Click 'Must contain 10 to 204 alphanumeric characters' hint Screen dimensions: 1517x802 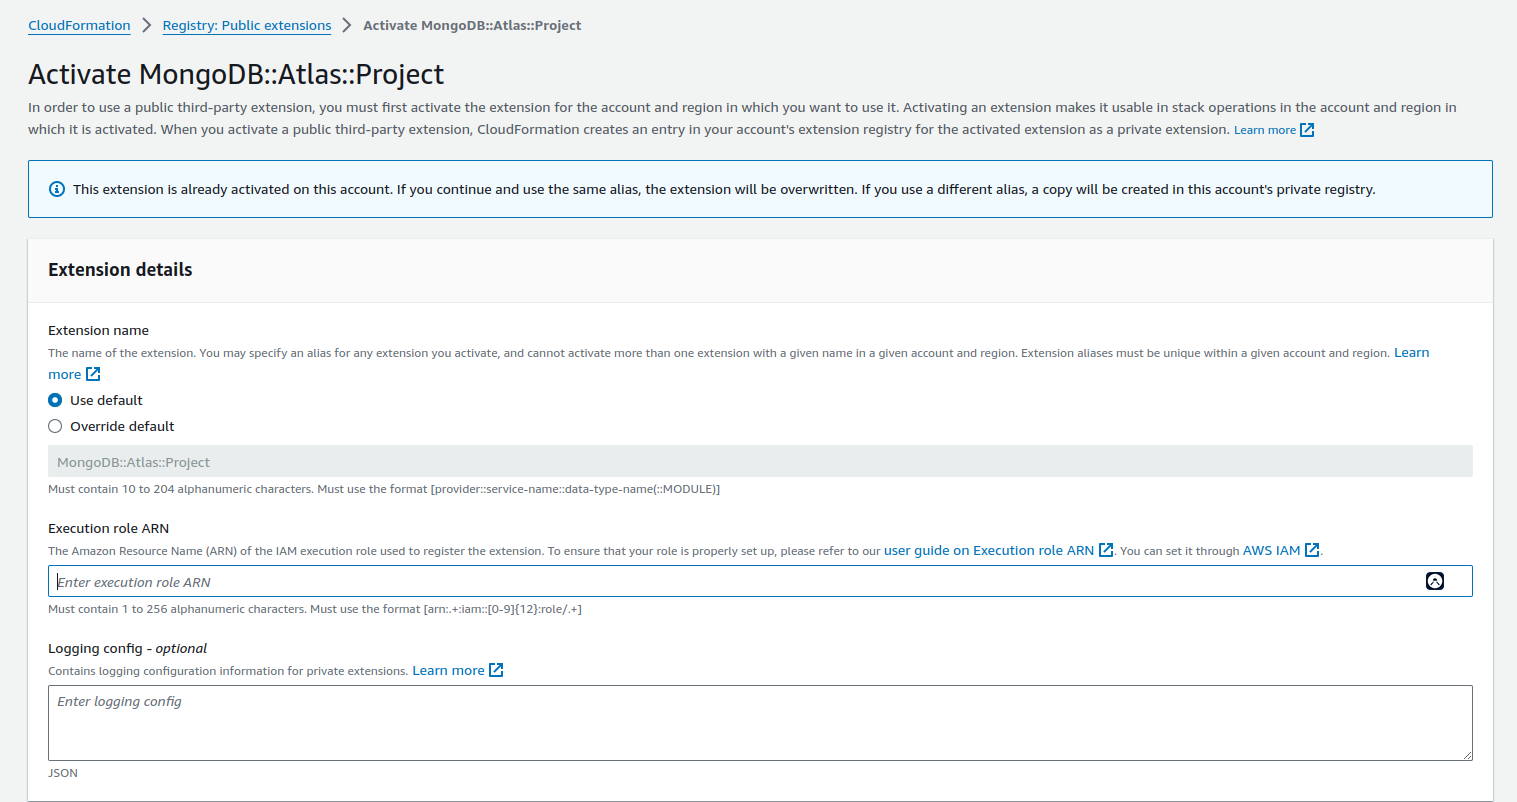[x=384, y=489]
